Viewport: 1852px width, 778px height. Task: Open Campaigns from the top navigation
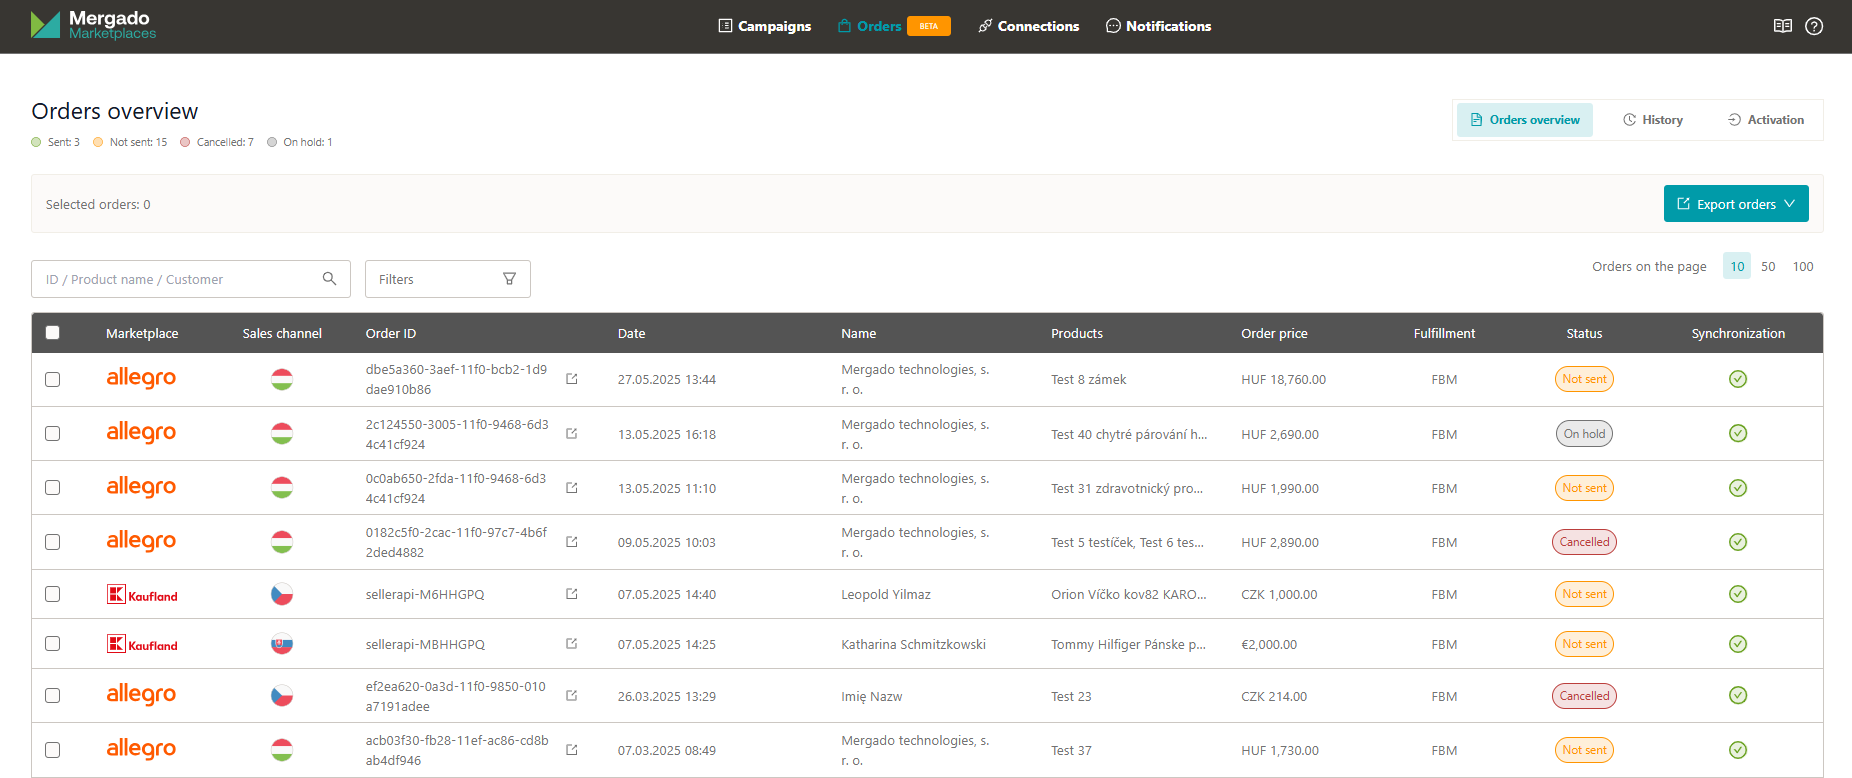765,26
